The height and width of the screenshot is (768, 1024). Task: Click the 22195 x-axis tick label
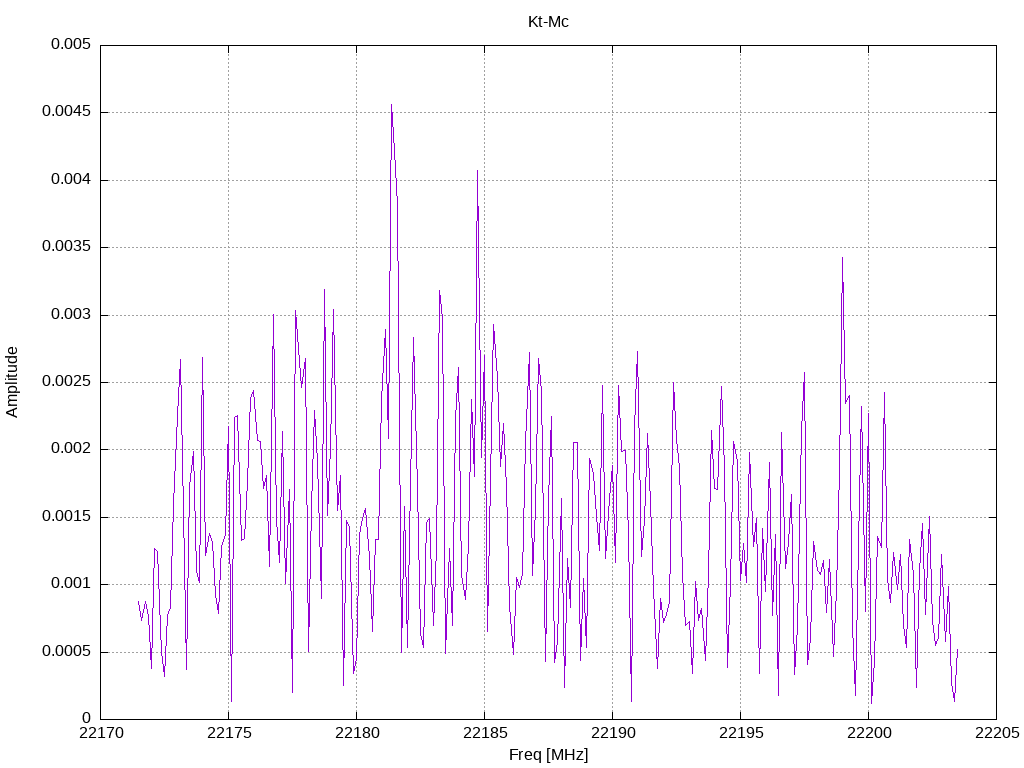(x=741, y=733)
